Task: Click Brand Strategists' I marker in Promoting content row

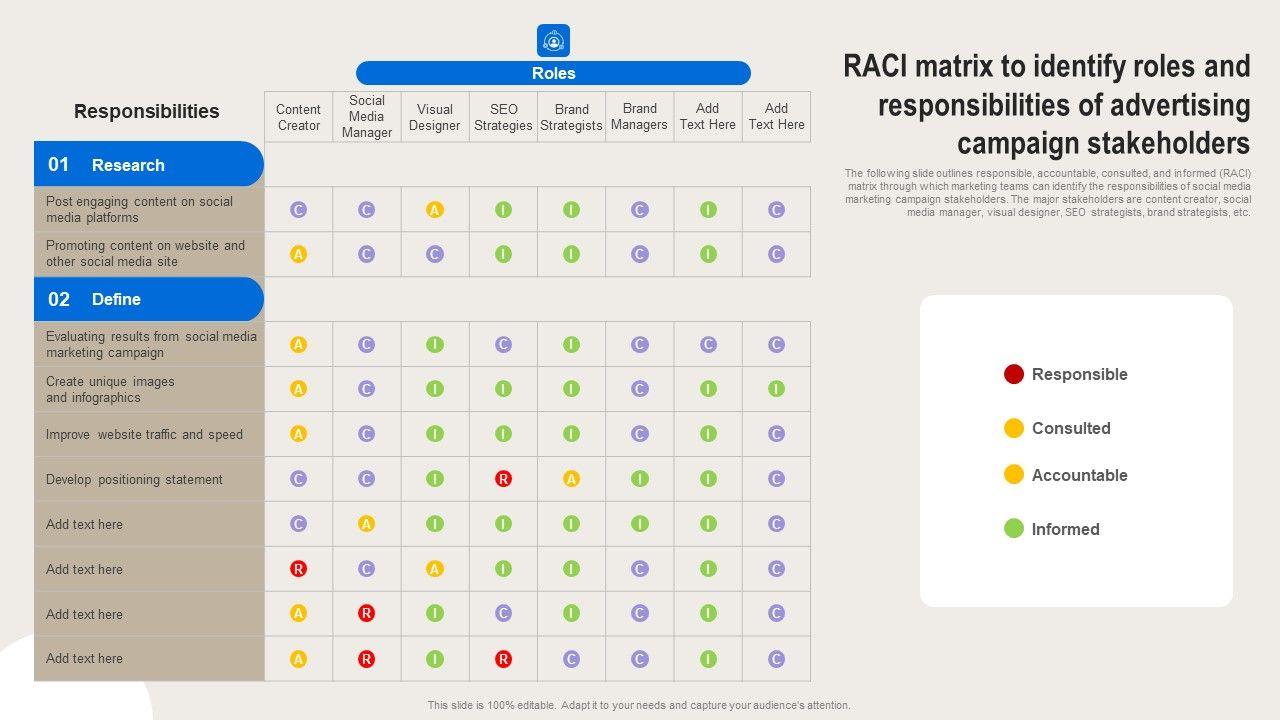Action: (x=571, y=254)
